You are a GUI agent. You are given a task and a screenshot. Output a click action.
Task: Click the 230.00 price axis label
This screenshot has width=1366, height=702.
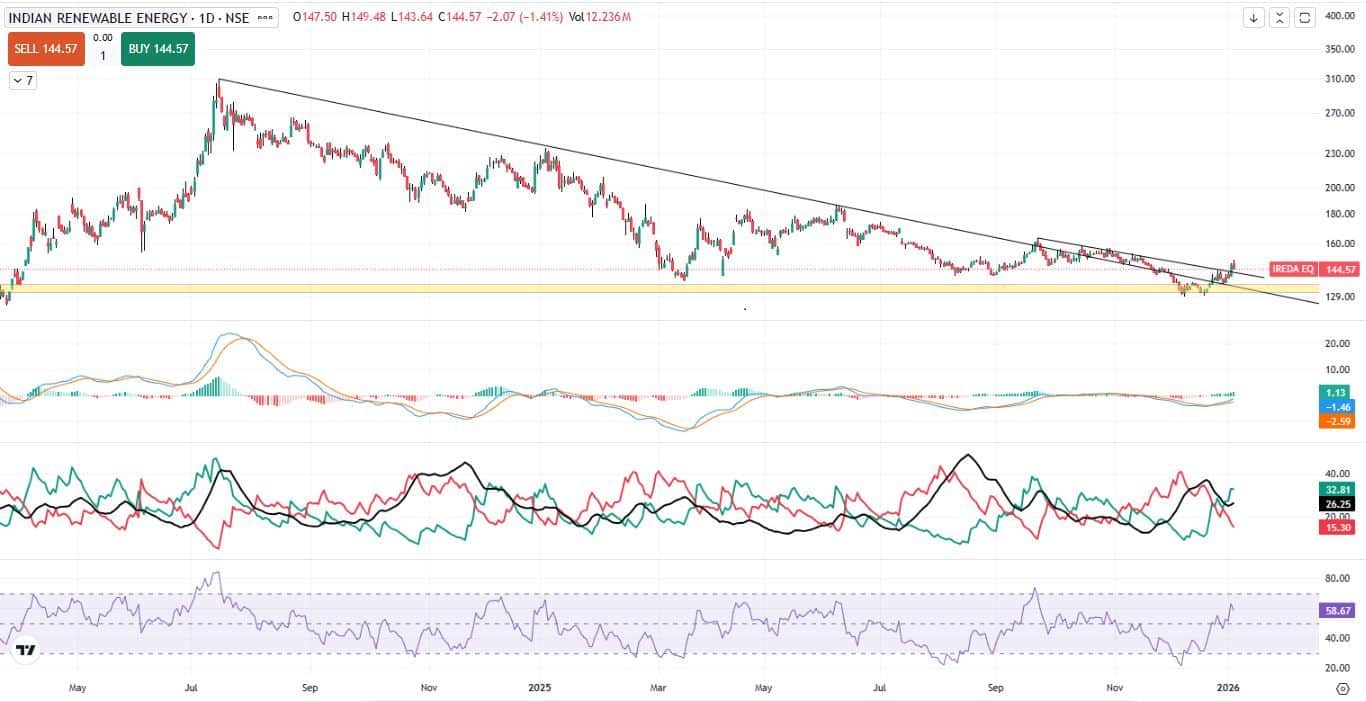[1339, 153]
